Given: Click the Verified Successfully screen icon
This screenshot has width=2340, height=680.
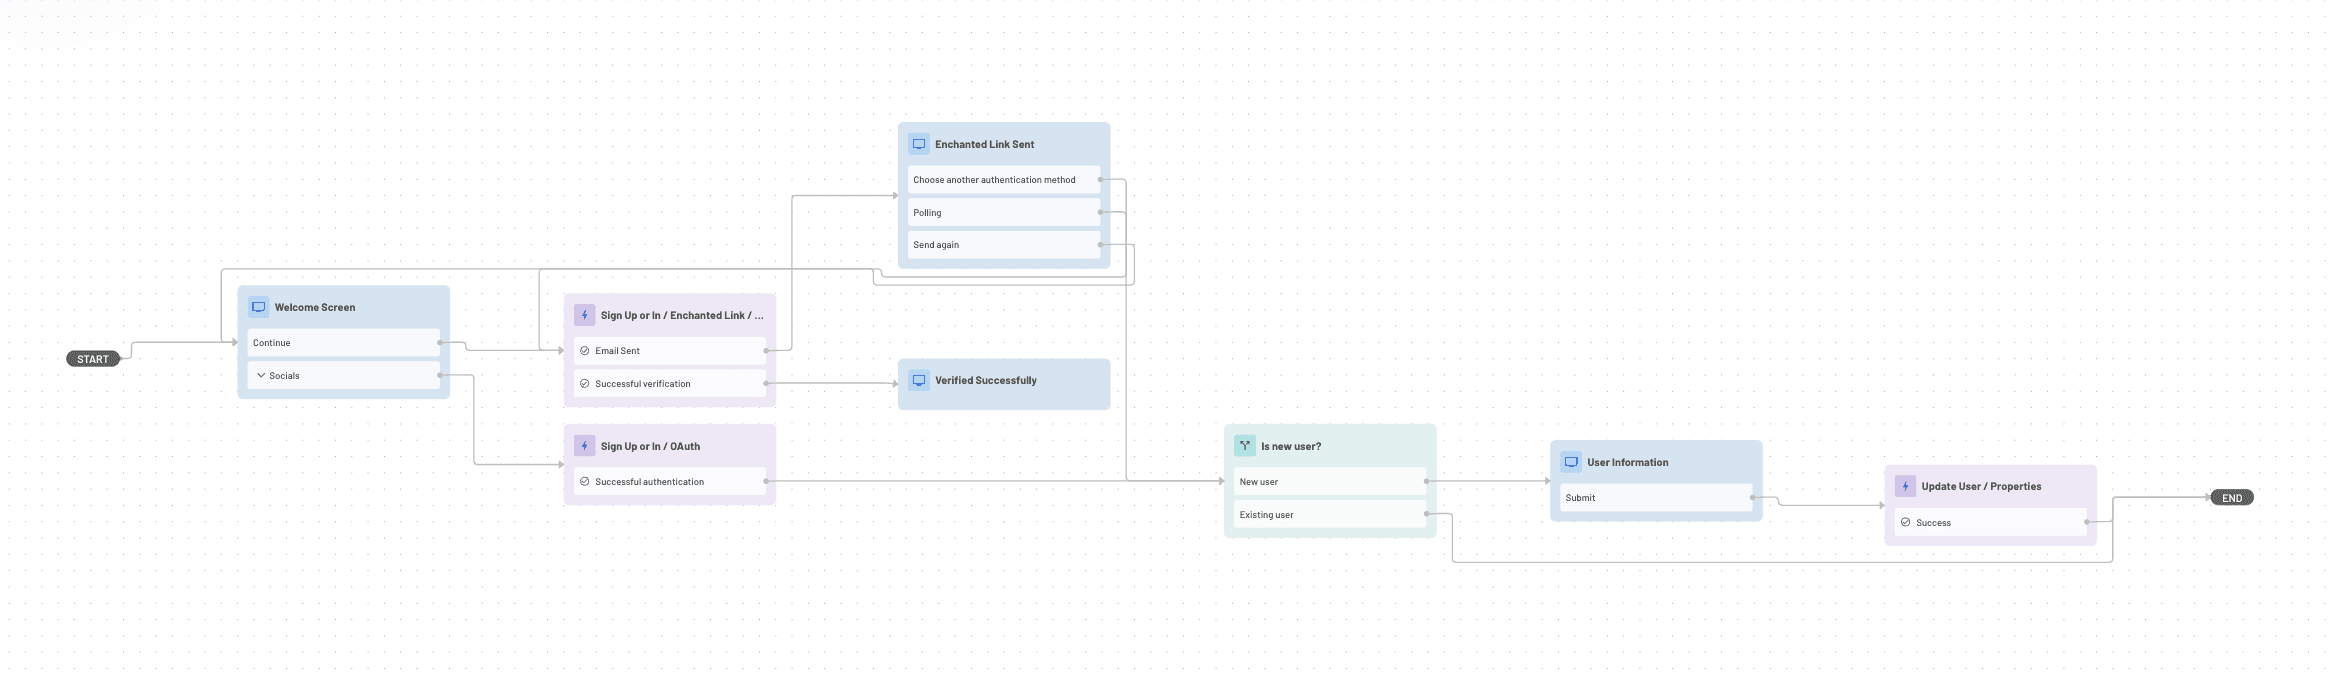Looking at the screenshot, I should point(918,380).
